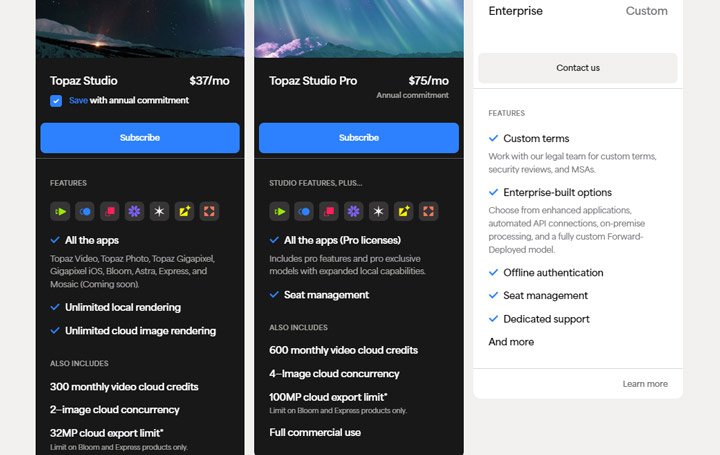Click the green play app icon in the Topaz Studio Pro card
Viewport: 720px width, 455px height.
279,212
